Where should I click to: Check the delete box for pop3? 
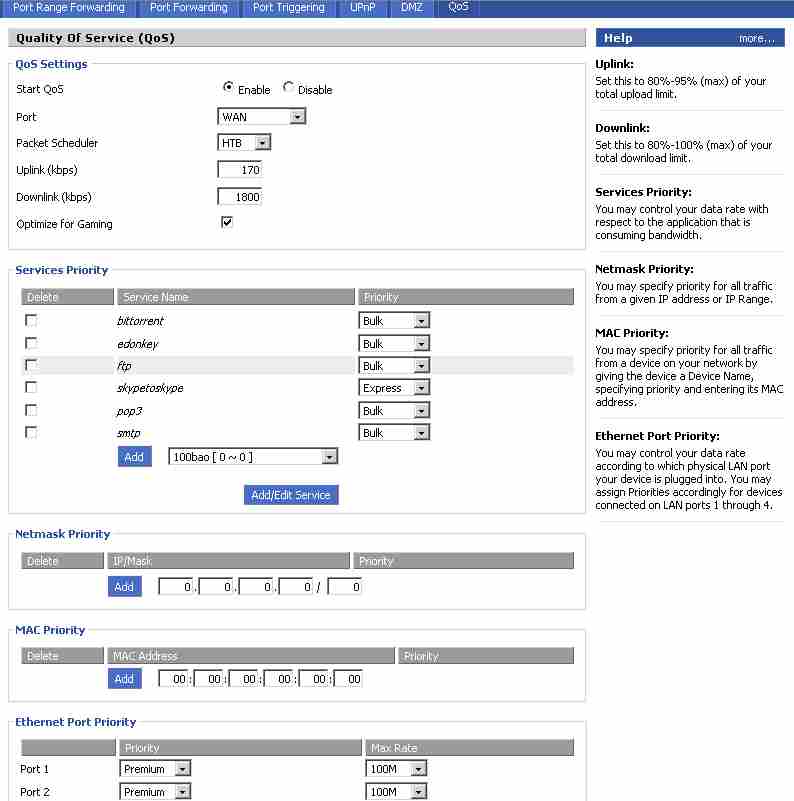click(x=31, y=410)
